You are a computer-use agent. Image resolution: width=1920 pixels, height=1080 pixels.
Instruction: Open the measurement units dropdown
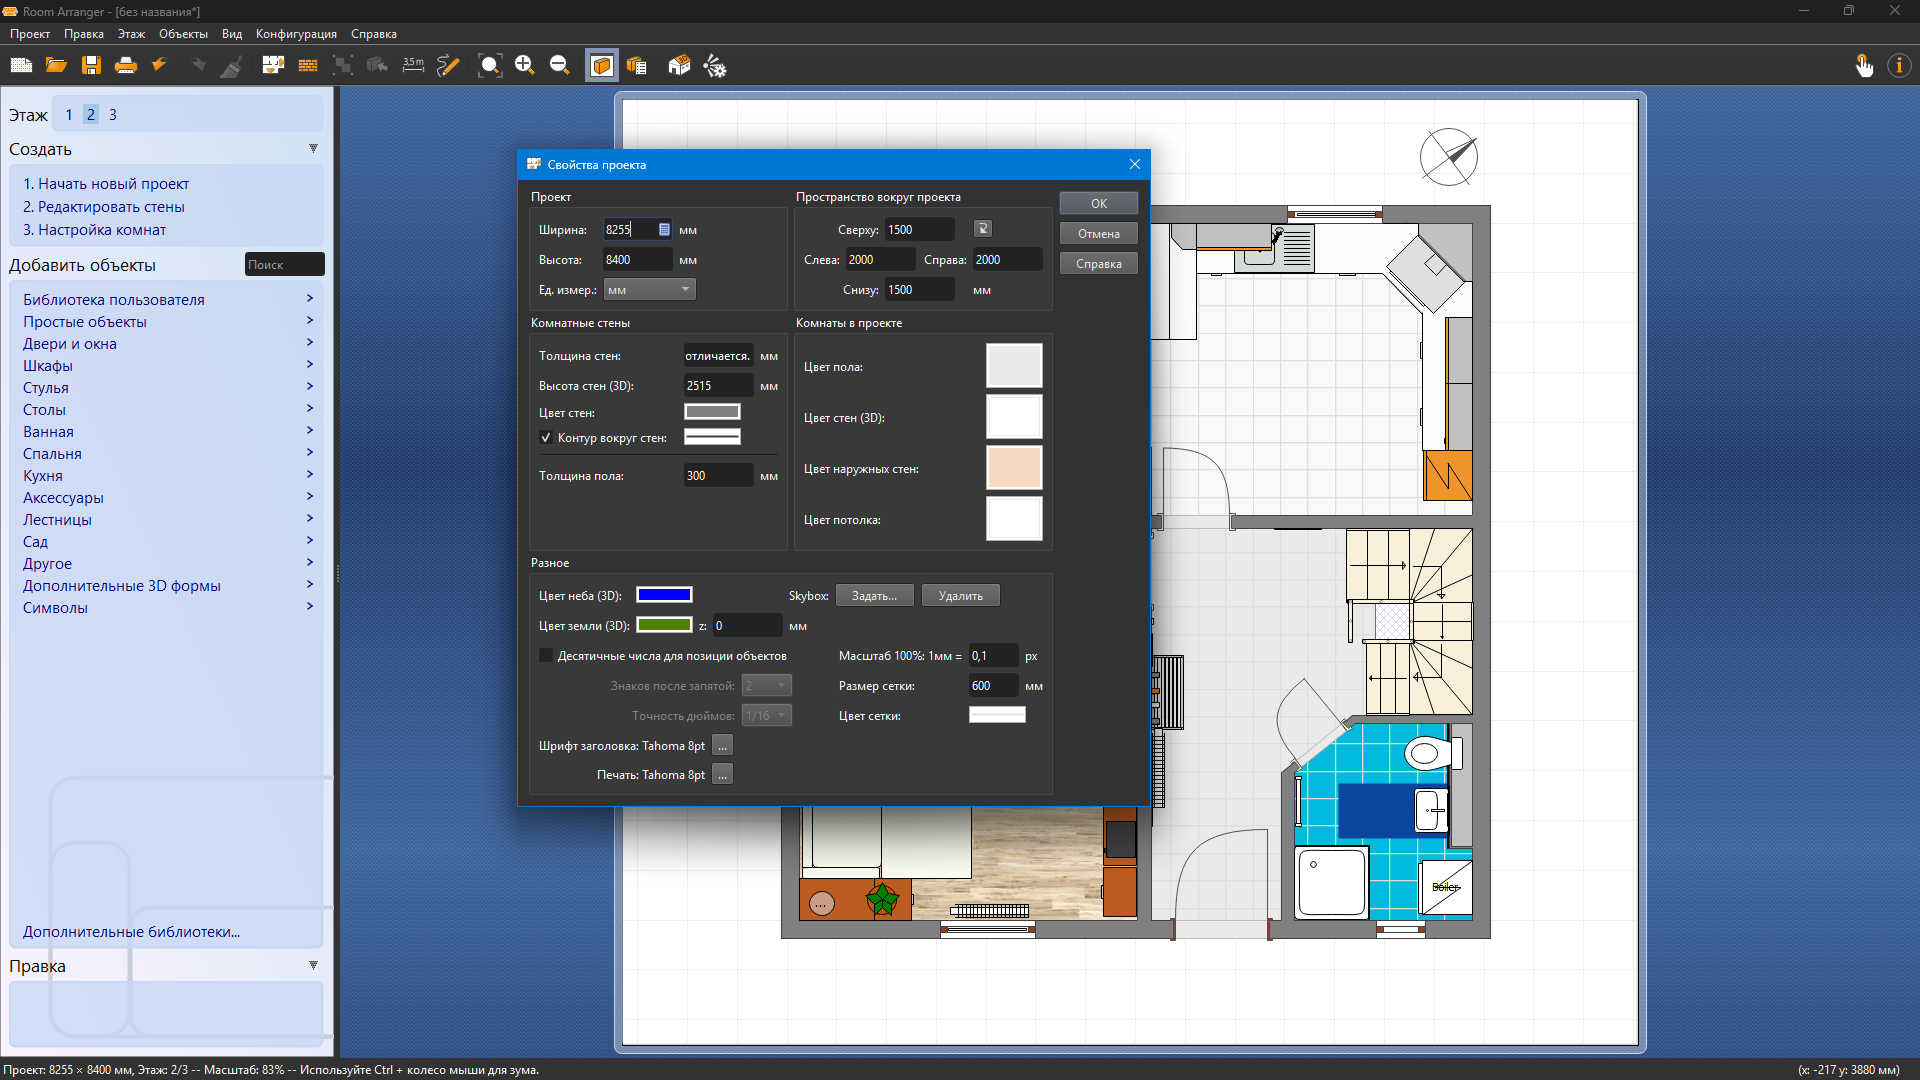click(x=650, y=290)
